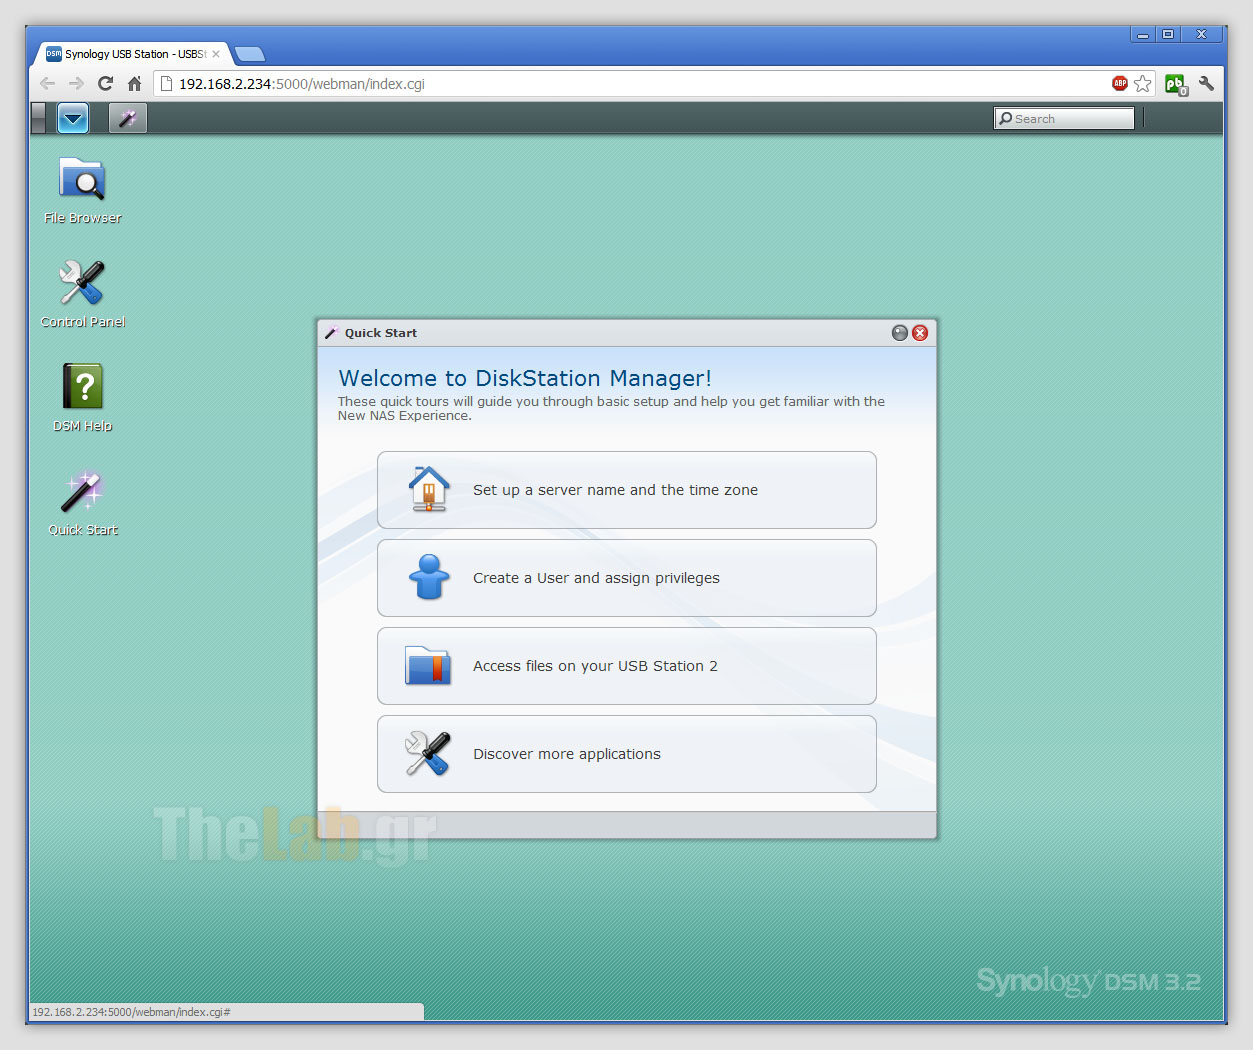Click the Quick Start dialog title text
This screenshot has width=1253, height=1050.
381,333
